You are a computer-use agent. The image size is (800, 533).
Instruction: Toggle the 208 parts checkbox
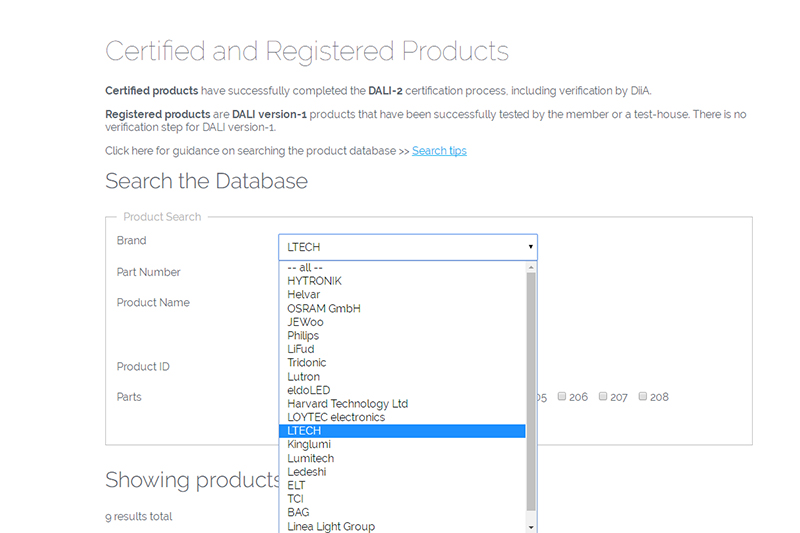pos(643,396)
